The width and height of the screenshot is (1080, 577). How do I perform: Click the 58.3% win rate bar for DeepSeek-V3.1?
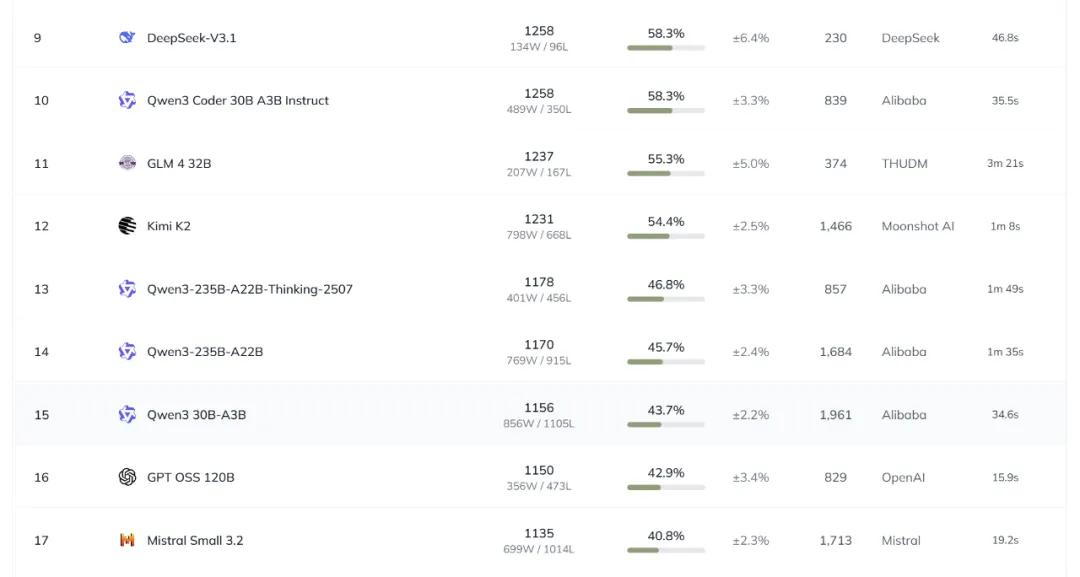tap(665, 47)
